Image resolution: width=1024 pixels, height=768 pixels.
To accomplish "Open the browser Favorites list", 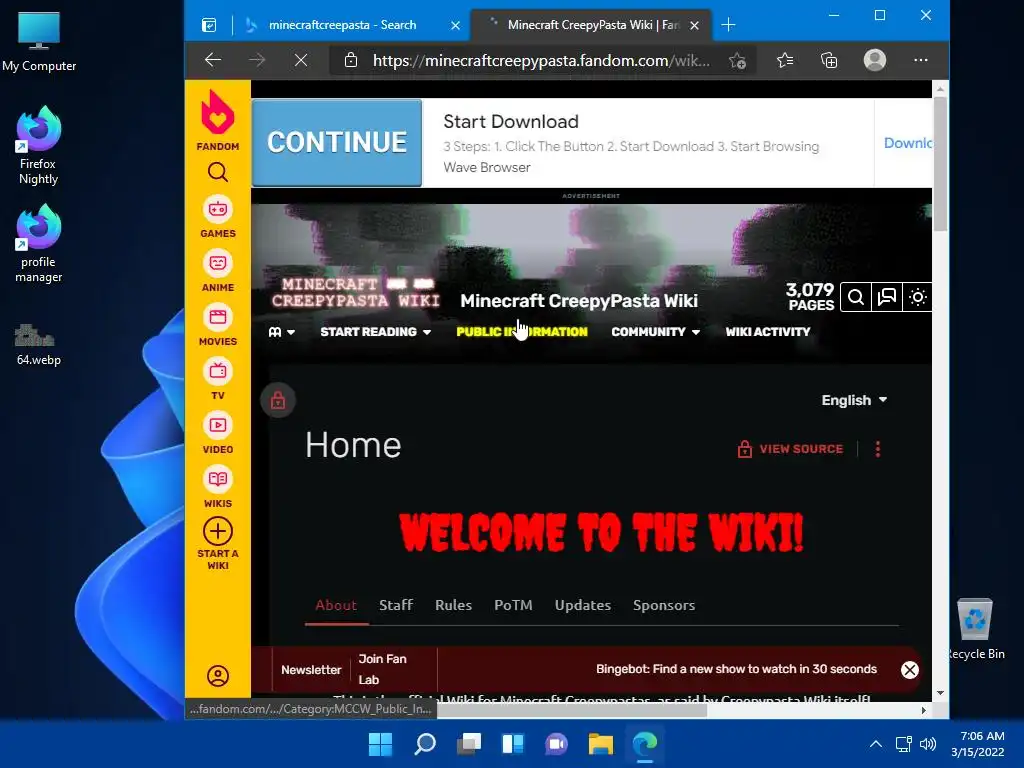I will pyautogui.click(x=785, y=61).
